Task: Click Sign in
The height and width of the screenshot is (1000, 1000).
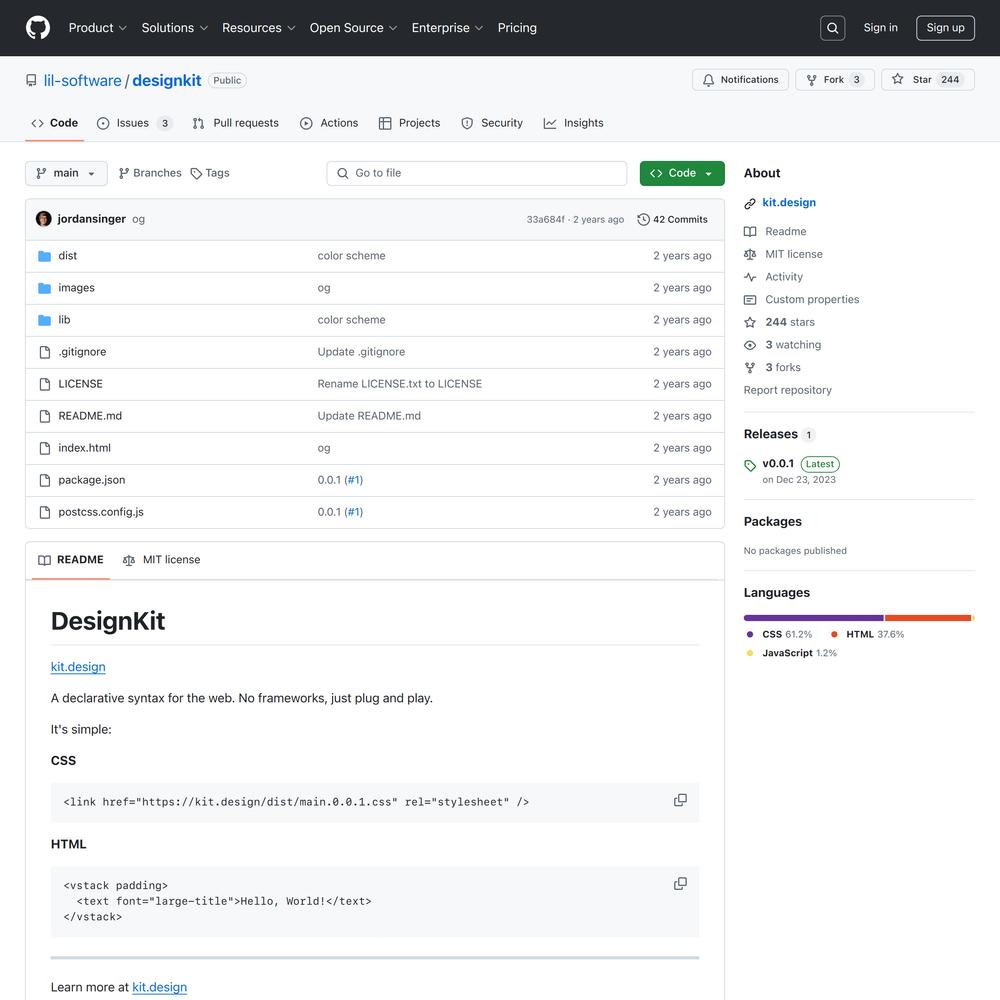Action: (880, 27)
